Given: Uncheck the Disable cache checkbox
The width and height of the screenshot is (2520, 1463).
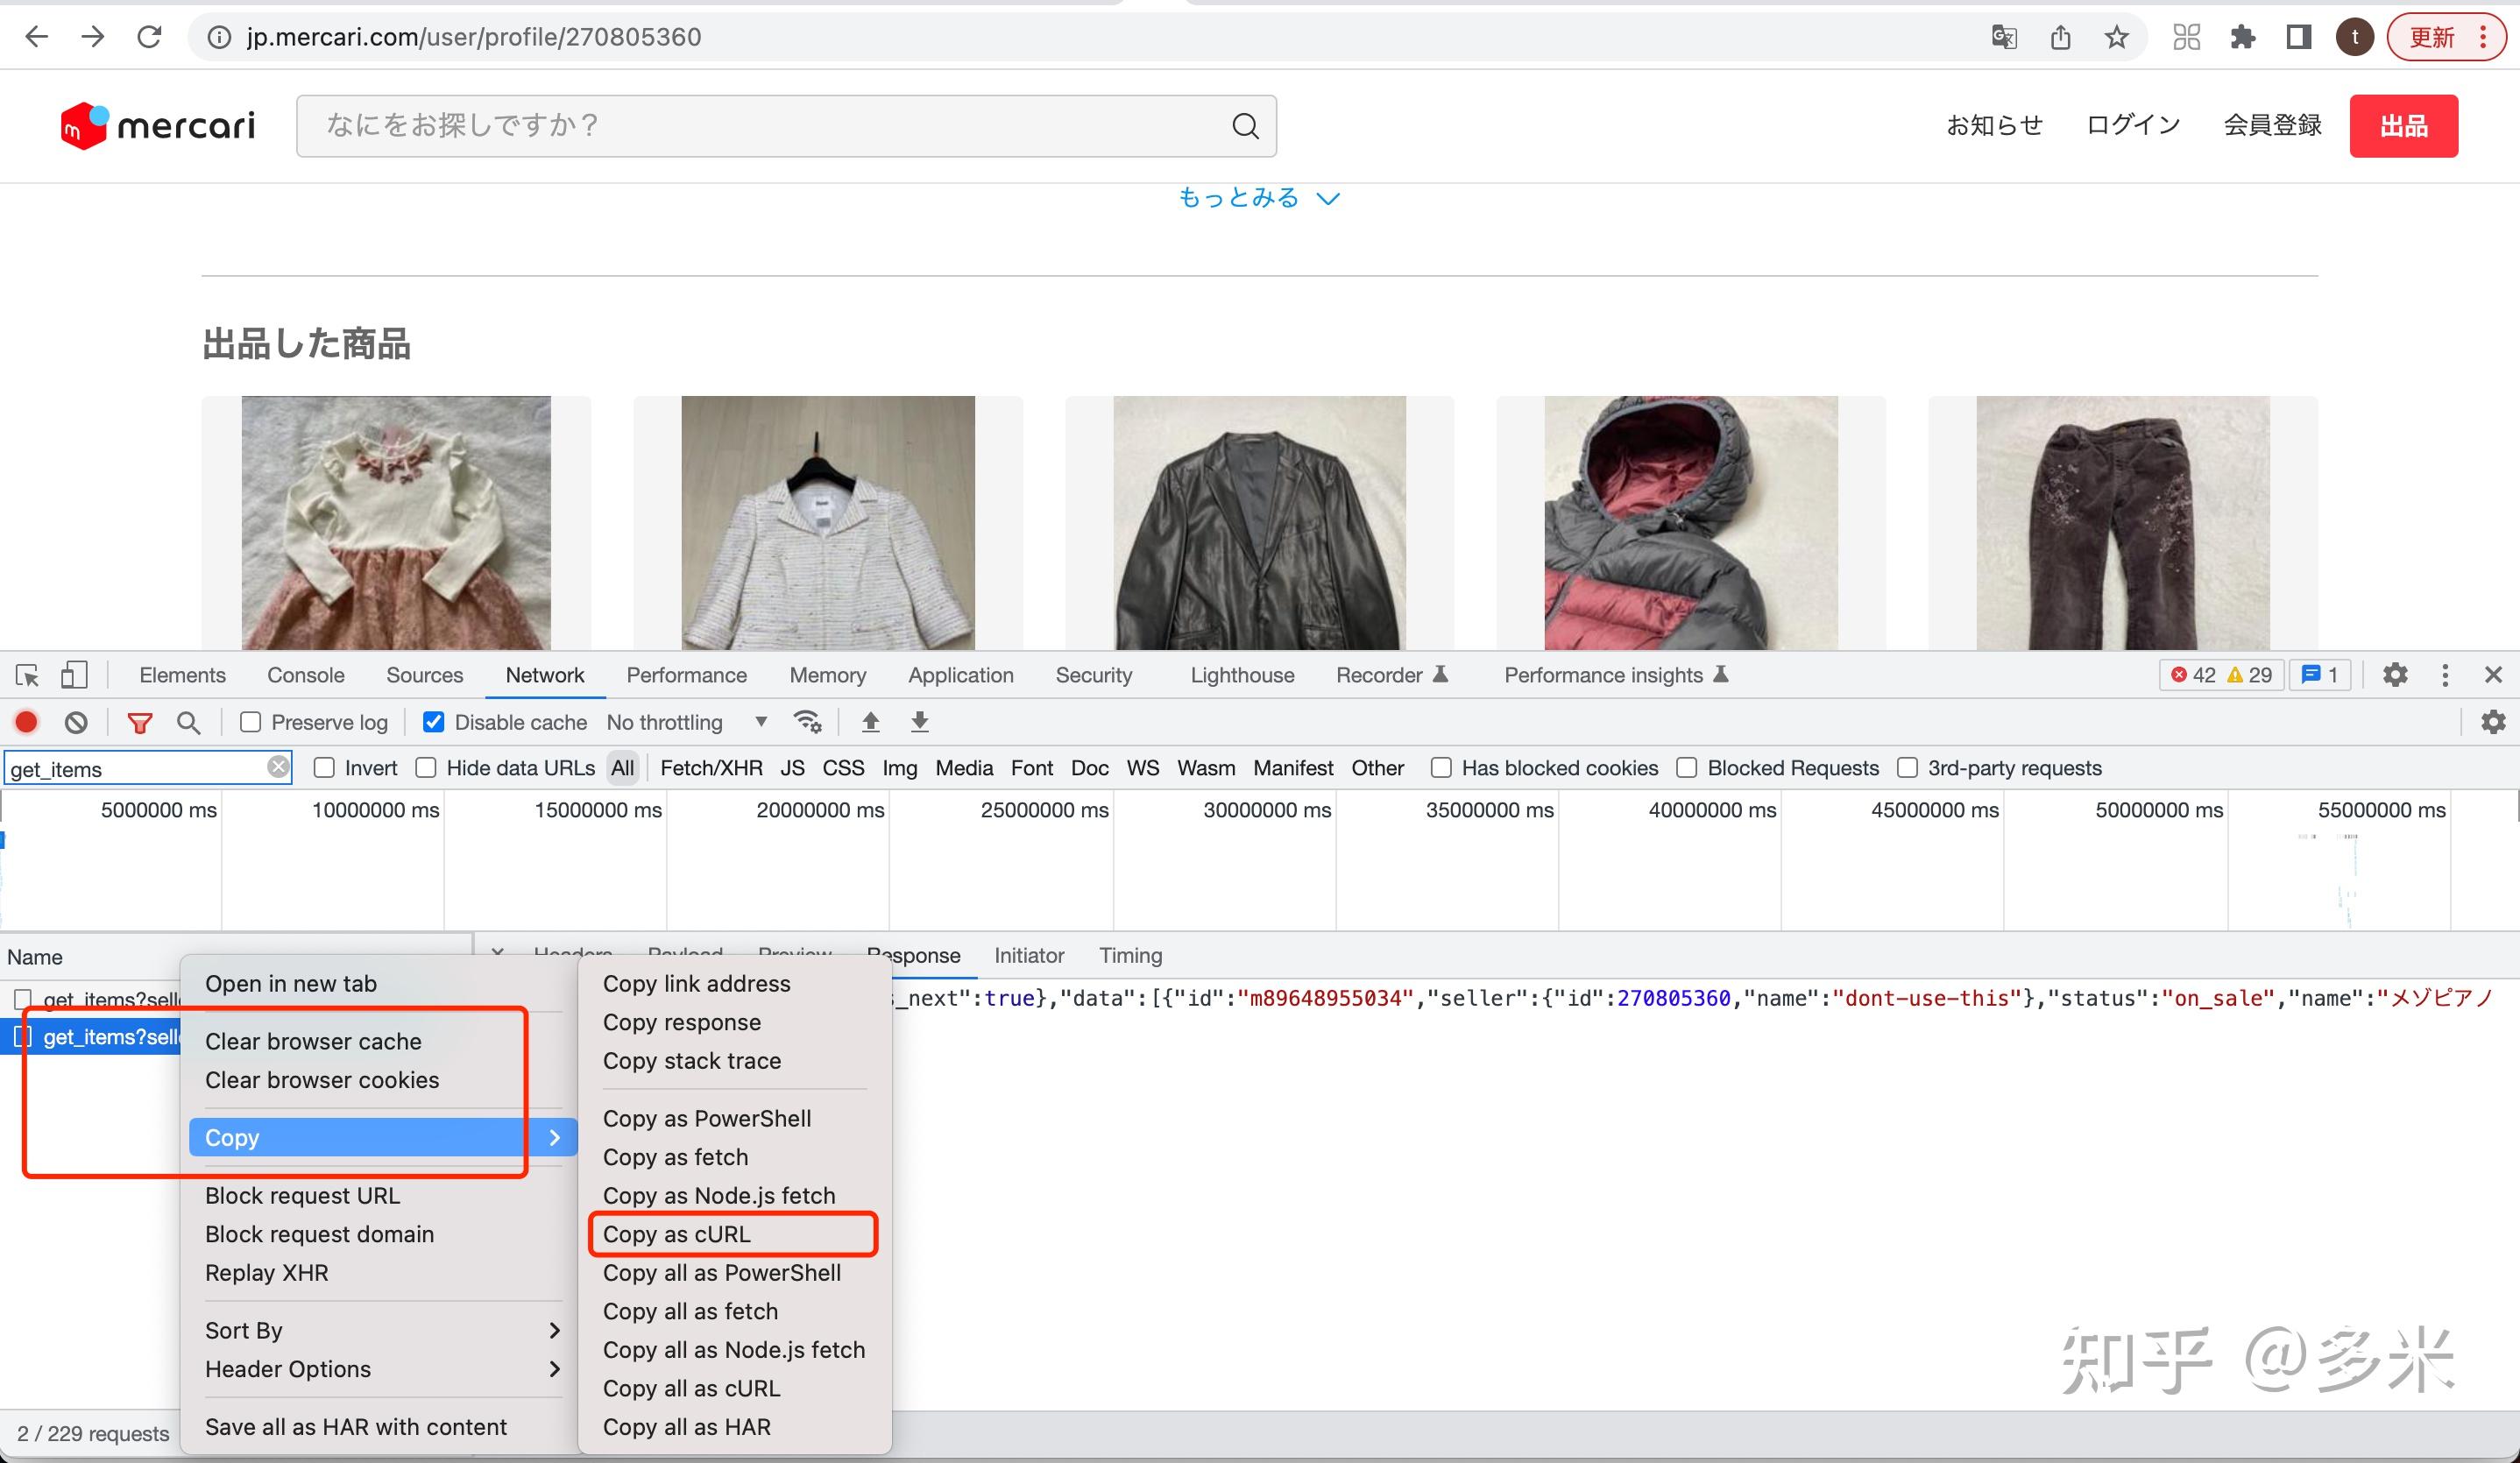Looking at the screenshot, I should click(434, 722).
